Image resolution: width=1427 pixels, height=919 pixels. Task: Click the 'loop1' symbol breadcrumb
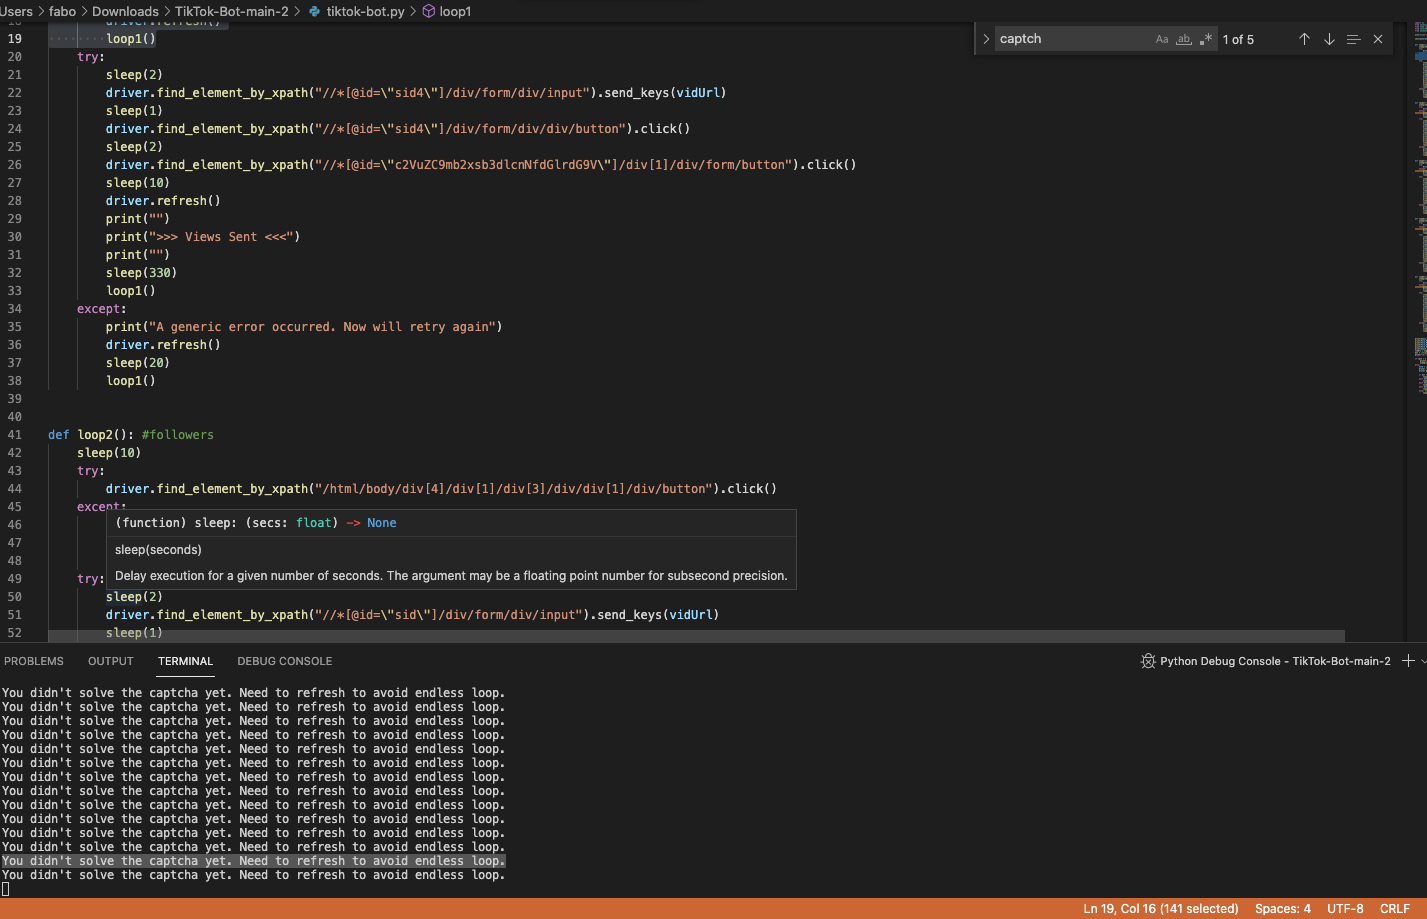[455, 11]
